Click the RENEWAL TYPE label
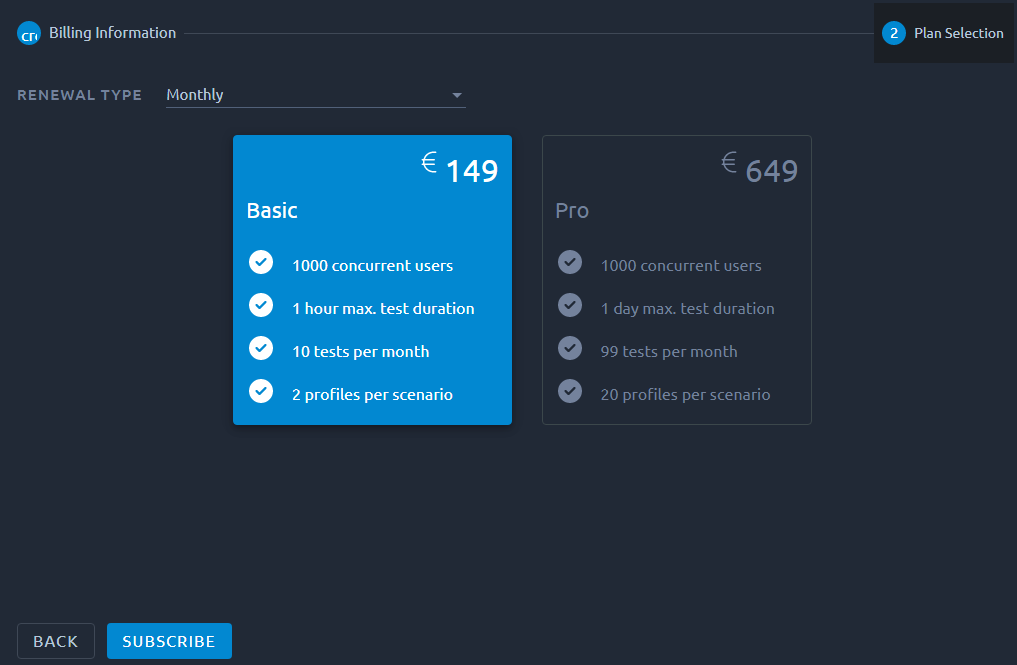The height and width of the screenshot is (665, 1017). click(x=80, y=95)
